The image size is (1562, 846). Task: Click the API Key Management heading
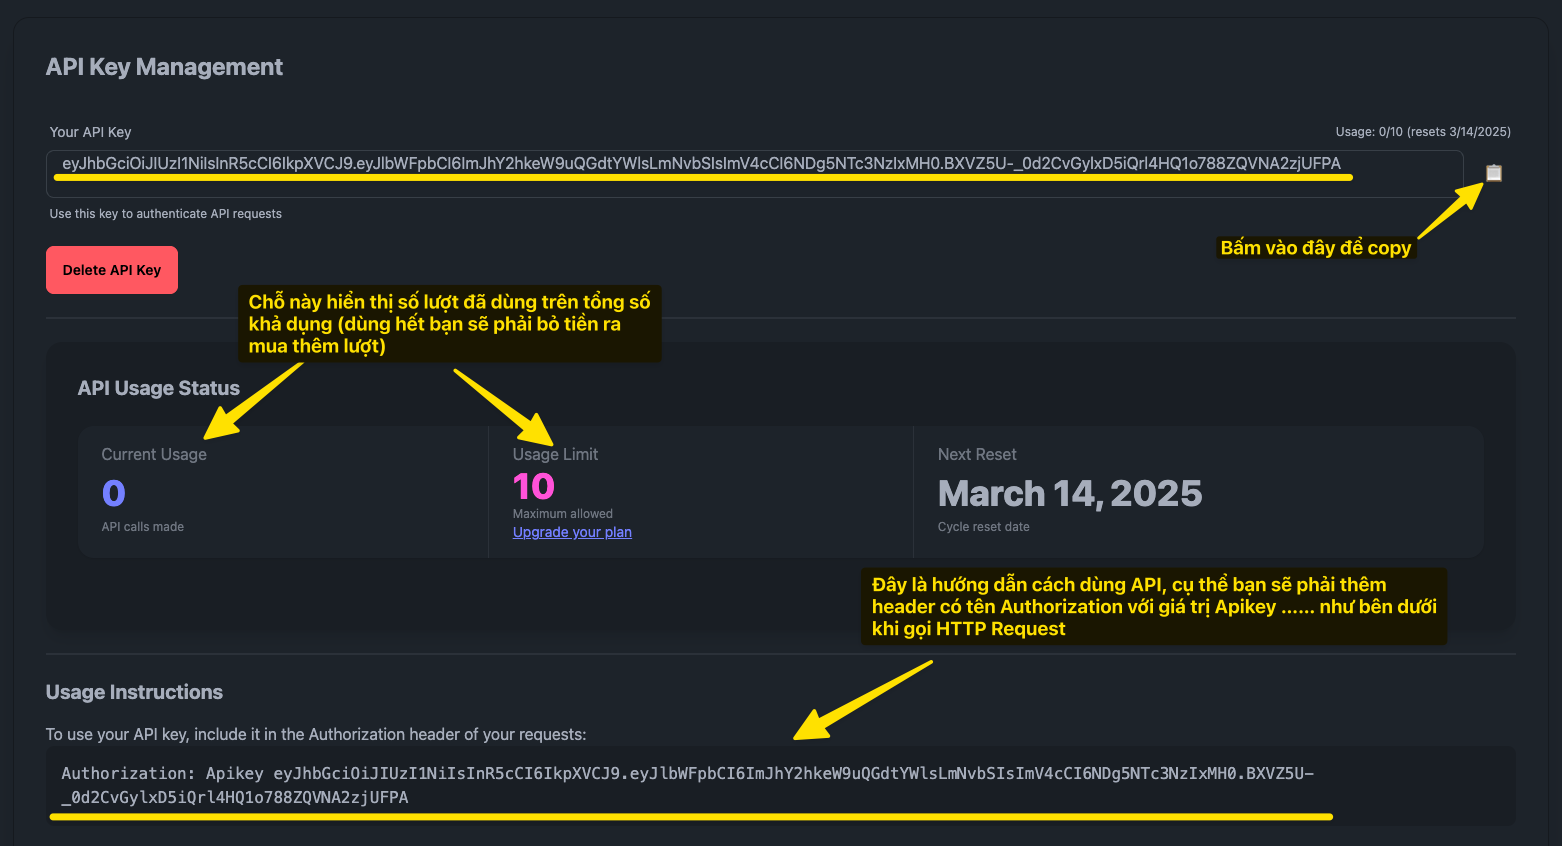click(x=164, y=67)
